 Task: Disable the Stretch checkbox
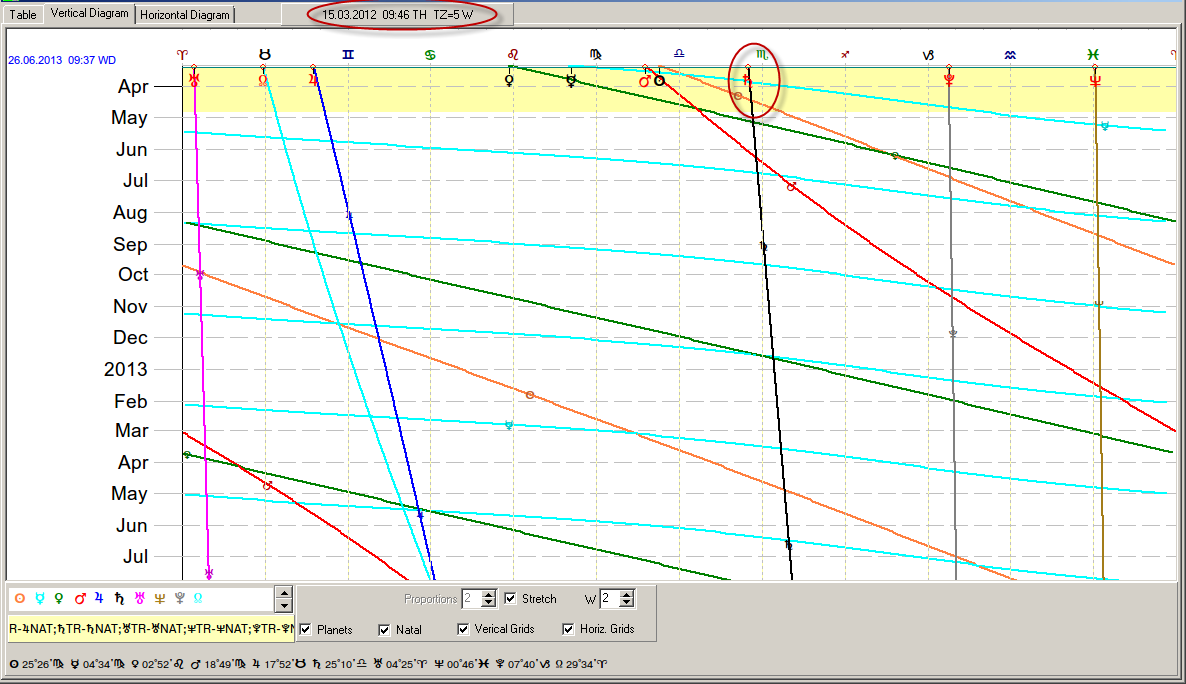tap(511, 599)
